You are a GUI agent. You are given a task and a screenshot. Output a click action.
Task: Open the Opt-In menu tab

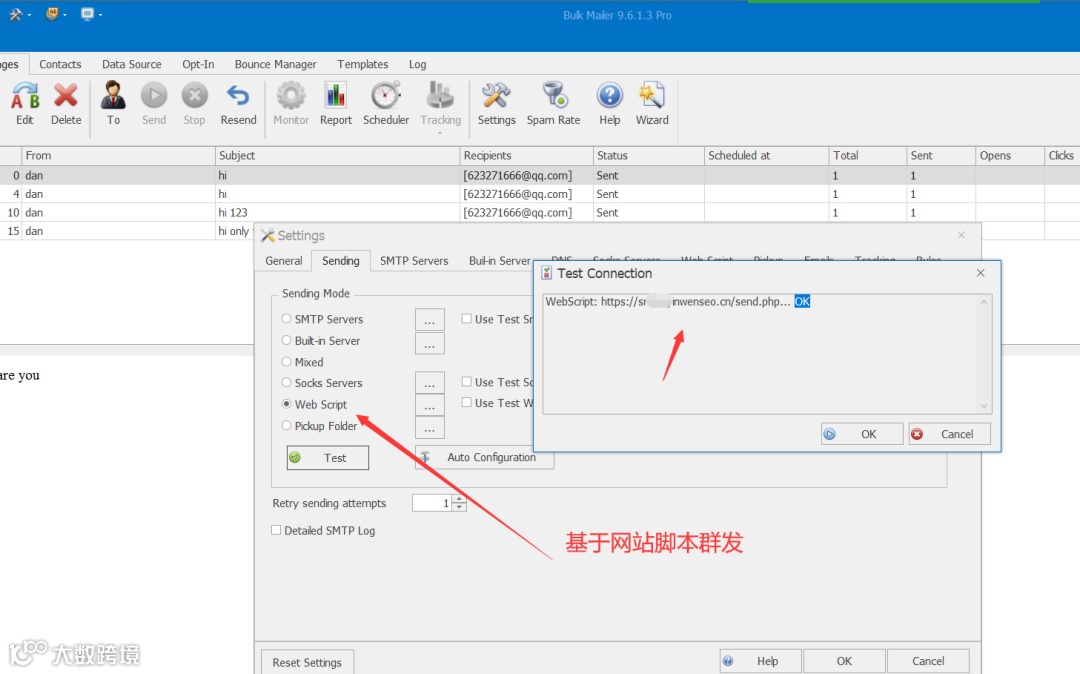point(198,64)
